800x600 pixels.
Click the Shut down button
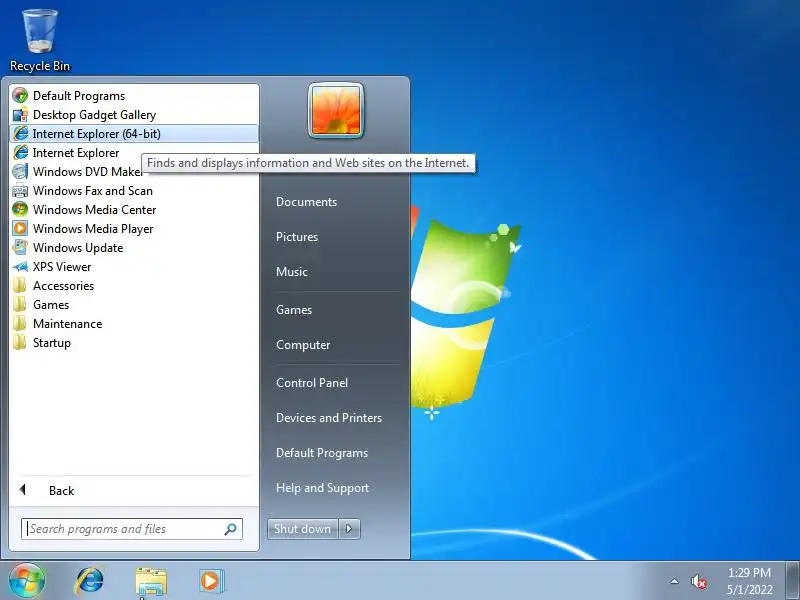click(x=302, y=529)
